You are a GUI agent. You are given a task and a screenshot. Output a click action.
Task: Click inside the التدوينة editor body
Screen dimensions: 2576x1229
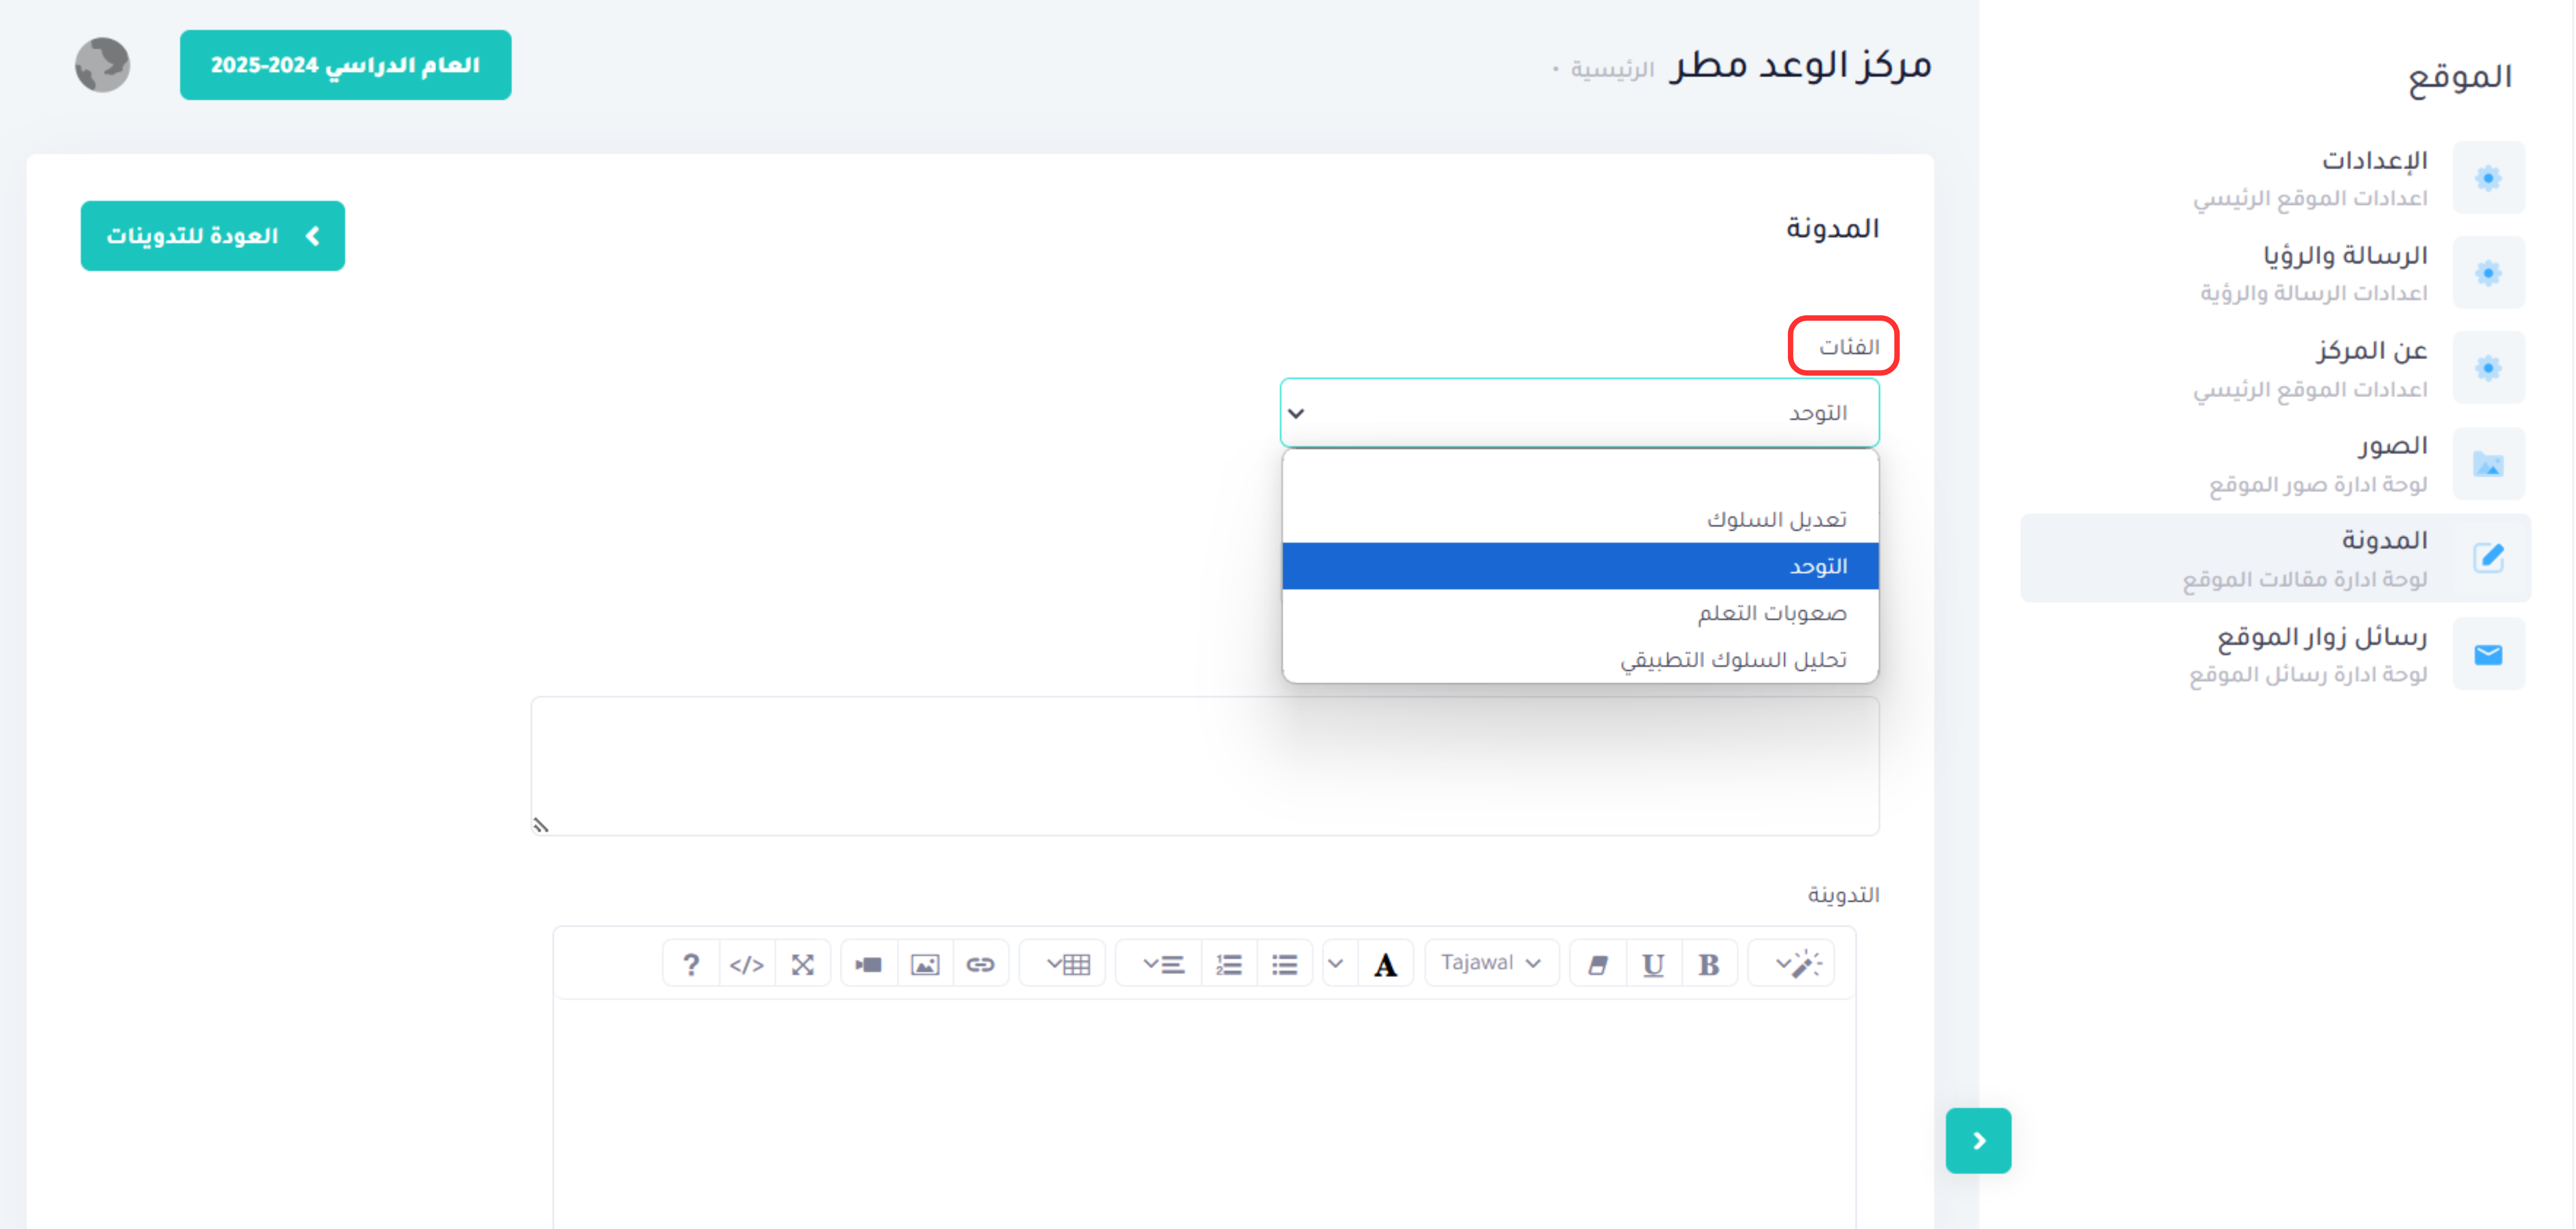(1204, 1113)
